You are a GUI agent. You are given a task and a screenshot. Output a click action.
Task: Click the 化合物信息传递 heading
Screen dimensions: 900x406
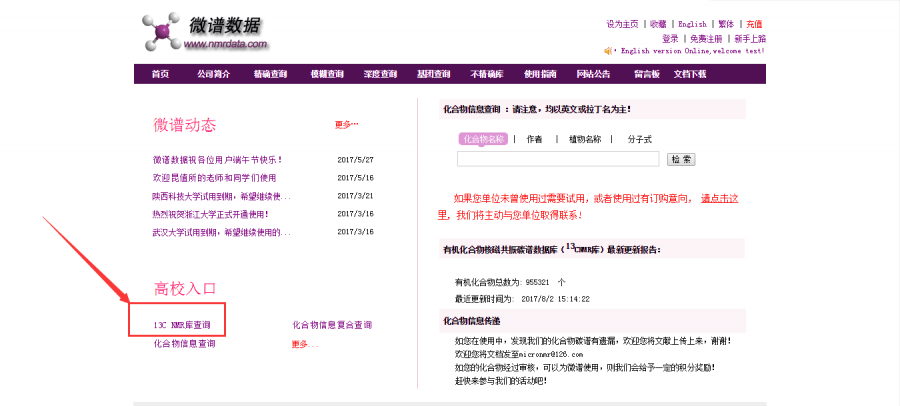tap(472, 320)
